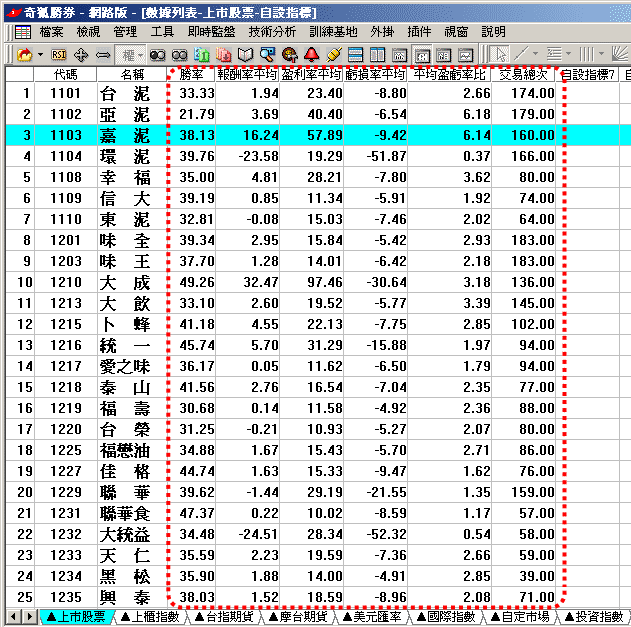The height and width of the screenshot is (627, 631).
Task: Click the line chart window icon
Action: (x=466, y=55)
